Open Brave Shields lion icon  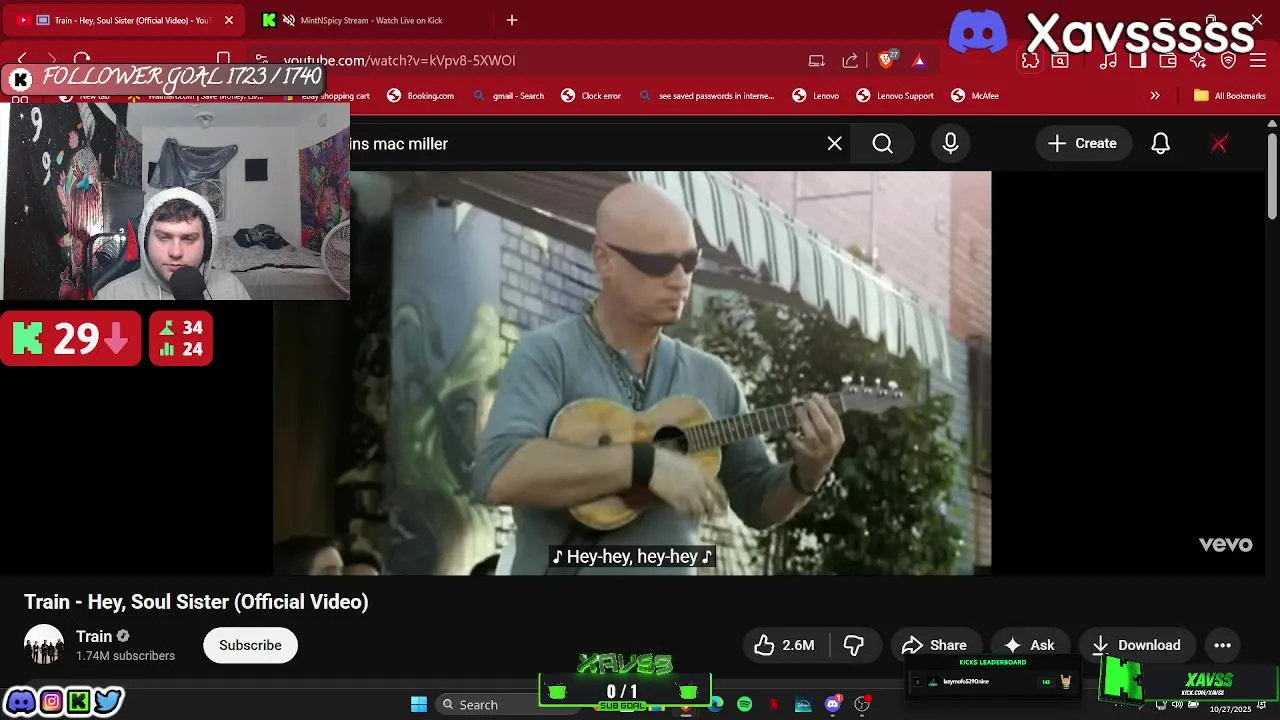pyautogui.click(x=887, y=60)
